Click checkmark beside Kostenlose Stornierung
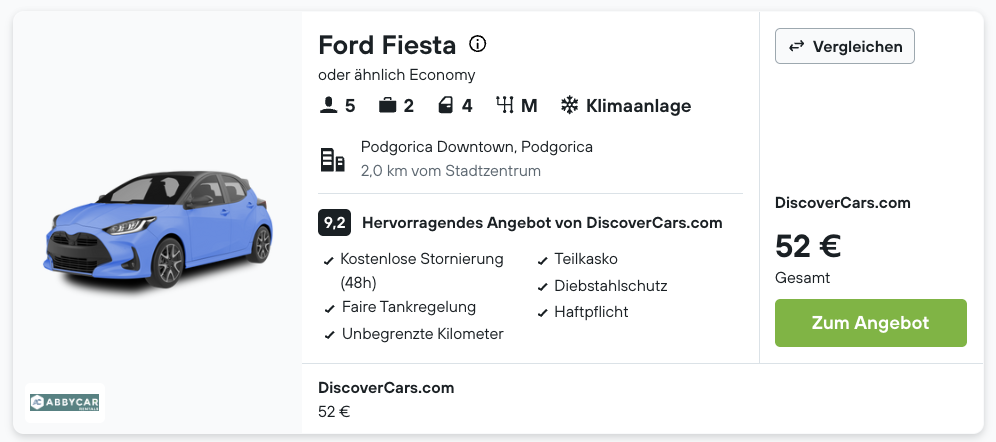Viewport: 996px width, 442px height. [328, 260]
